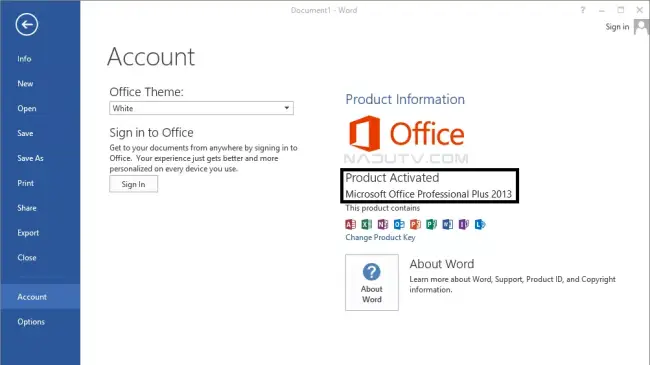
Task: Click the Excel icon in product contents
Action: point(366,224)
